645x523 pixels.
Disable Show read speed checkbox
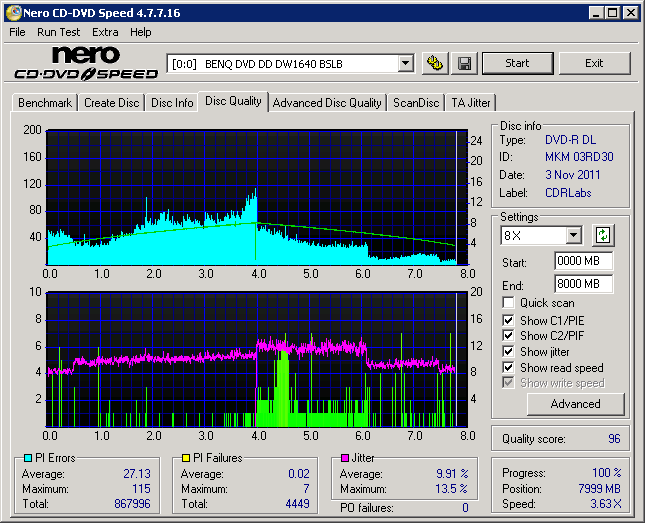[509, 368]
